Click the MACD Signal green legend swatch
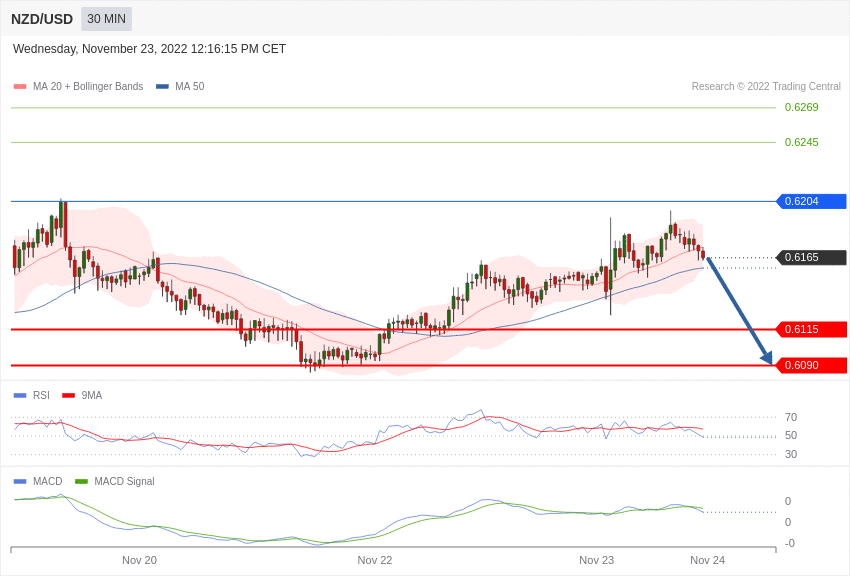This screenshot has height=576, width=850. click(x=81, y=482)
